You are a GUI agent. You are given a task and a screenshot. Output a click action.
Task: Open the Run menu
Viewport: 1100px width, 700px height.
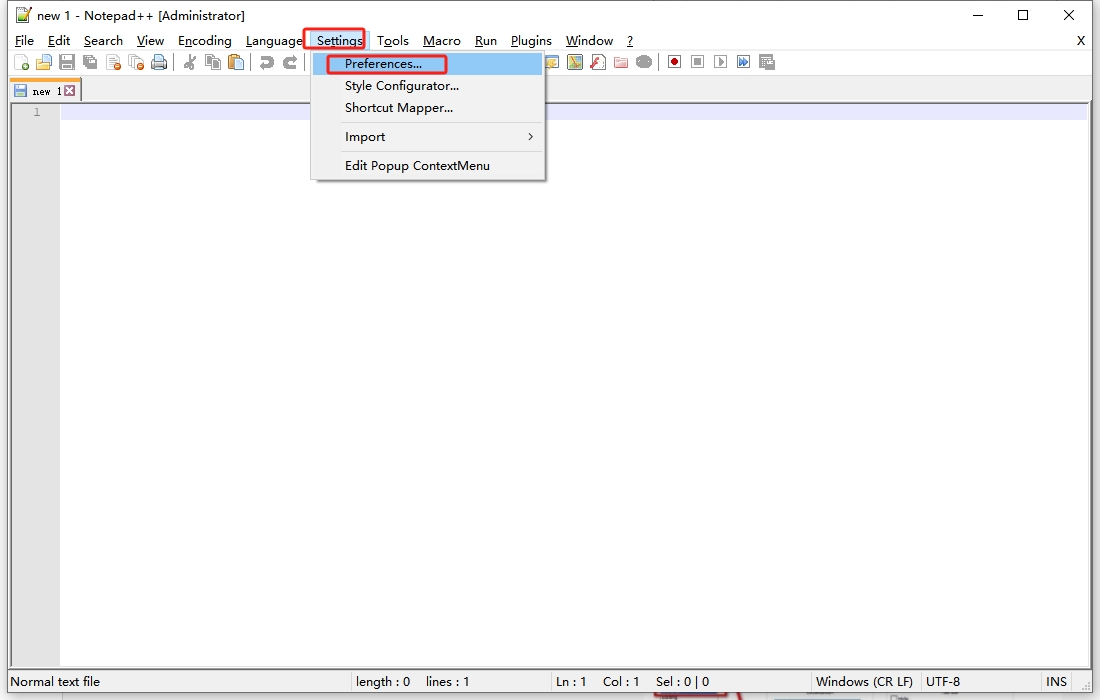click(485, 41)
